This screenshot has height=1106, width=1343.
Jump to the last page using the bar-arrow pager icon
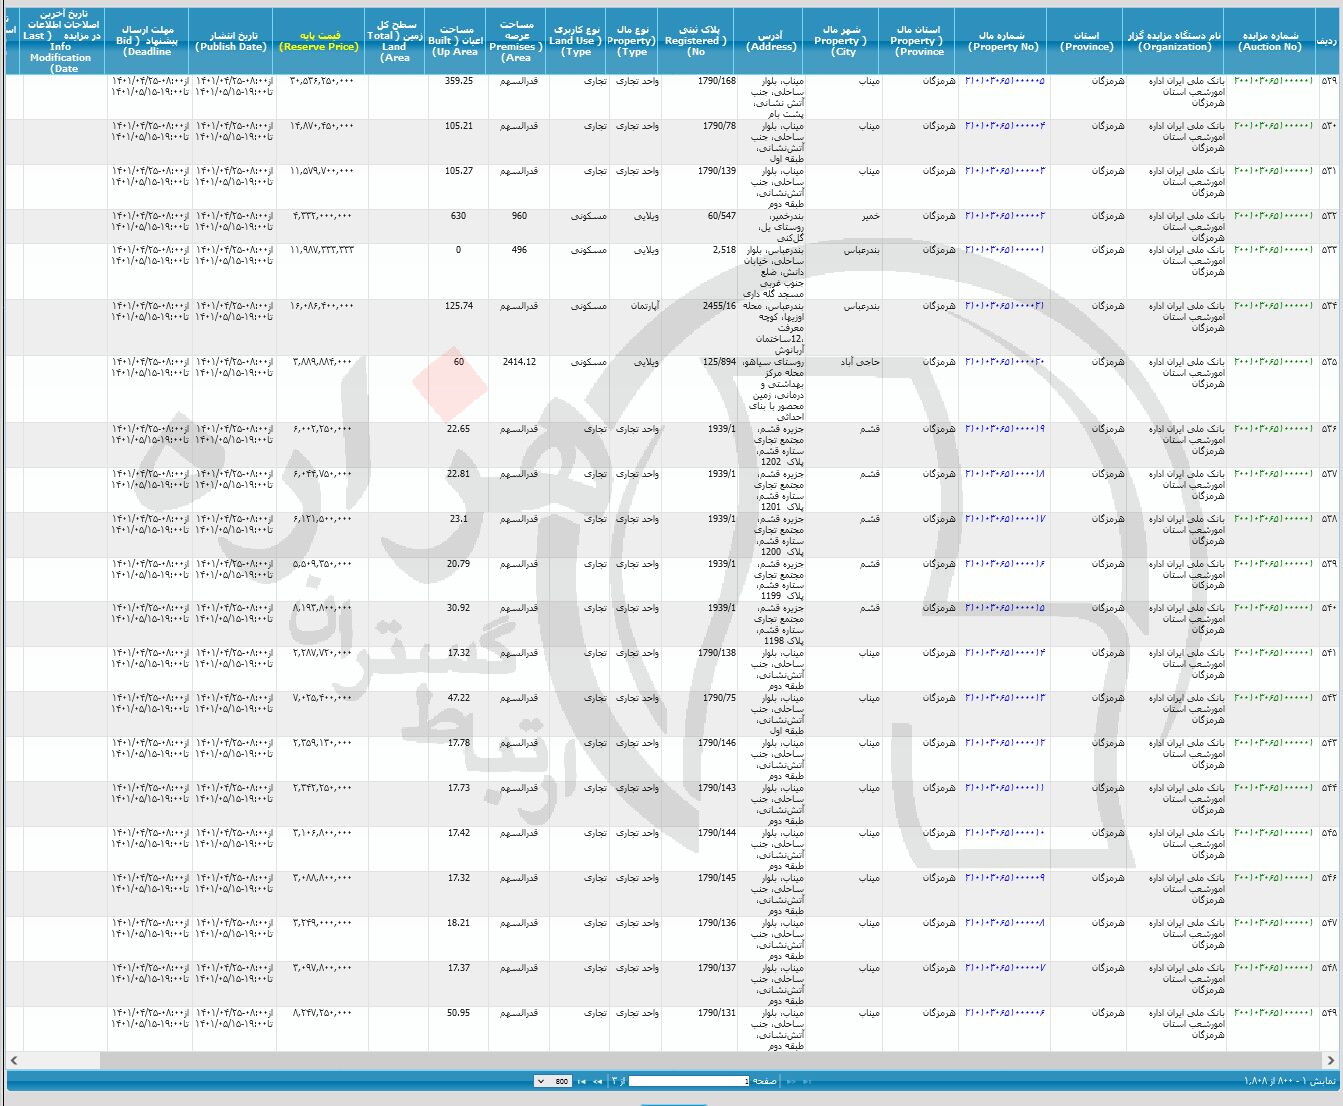(x=582, y=1081)
